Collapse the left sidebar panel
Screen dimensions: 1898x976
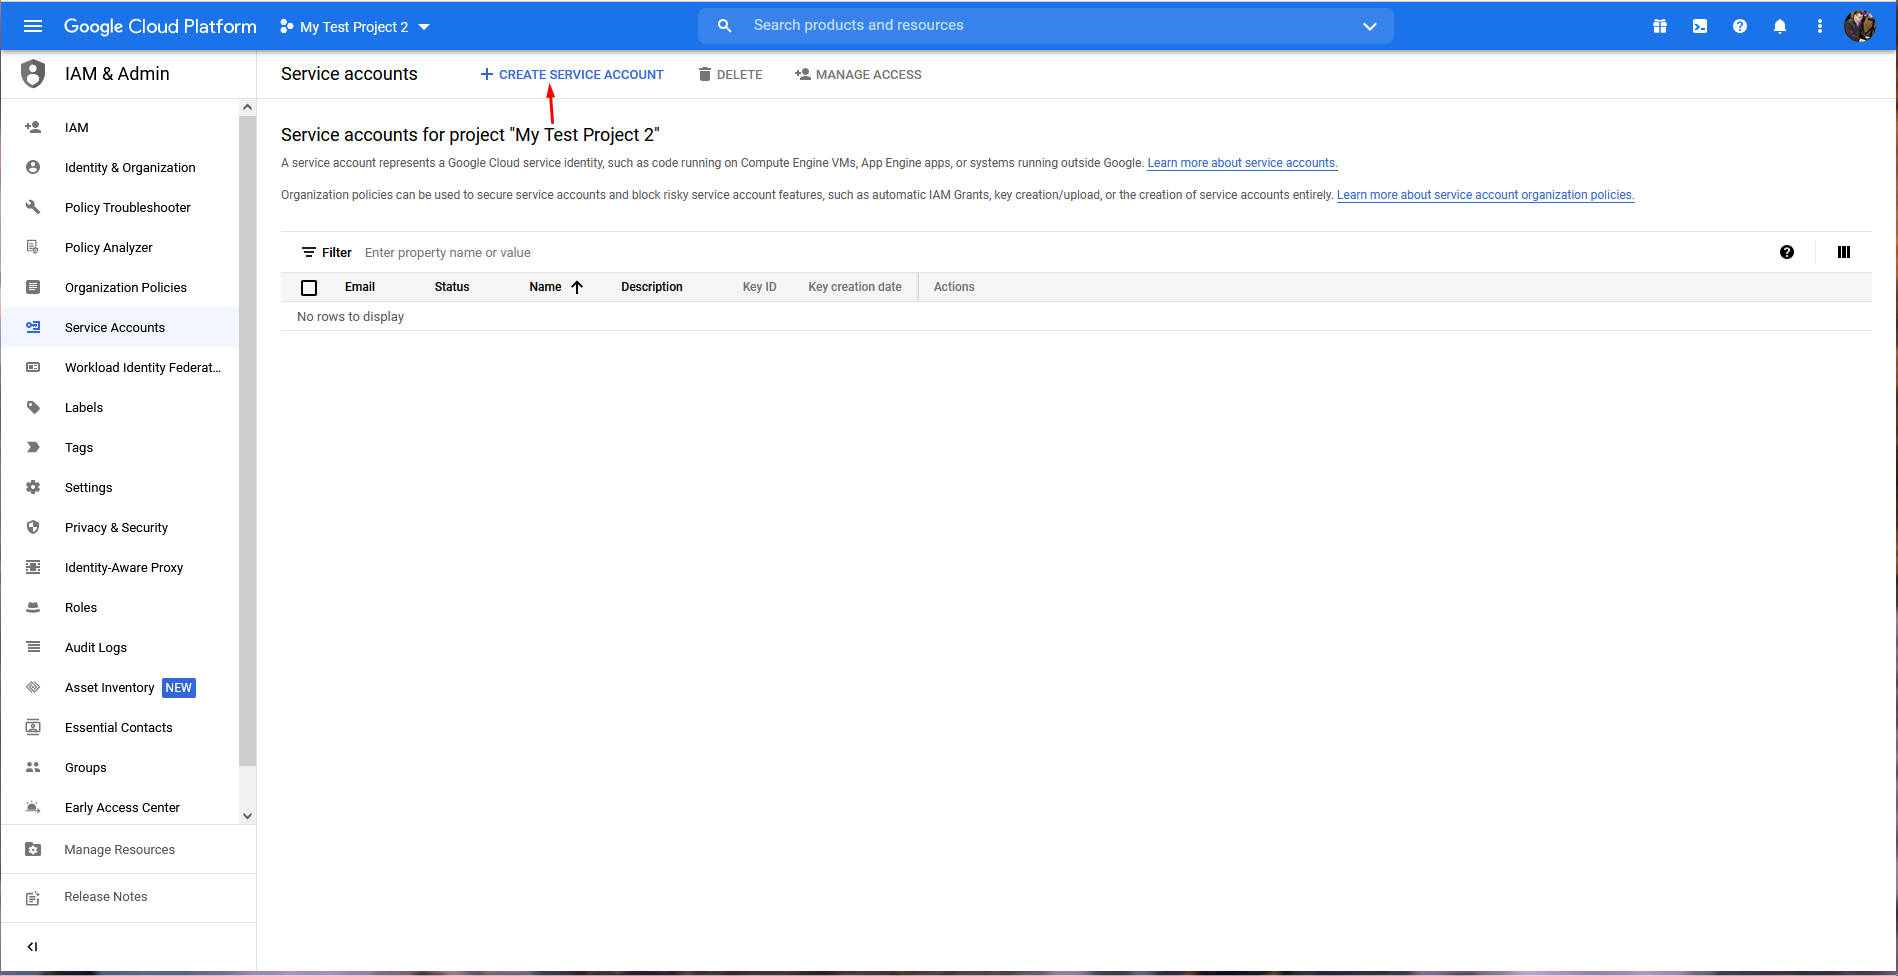(x=33, y=946)
